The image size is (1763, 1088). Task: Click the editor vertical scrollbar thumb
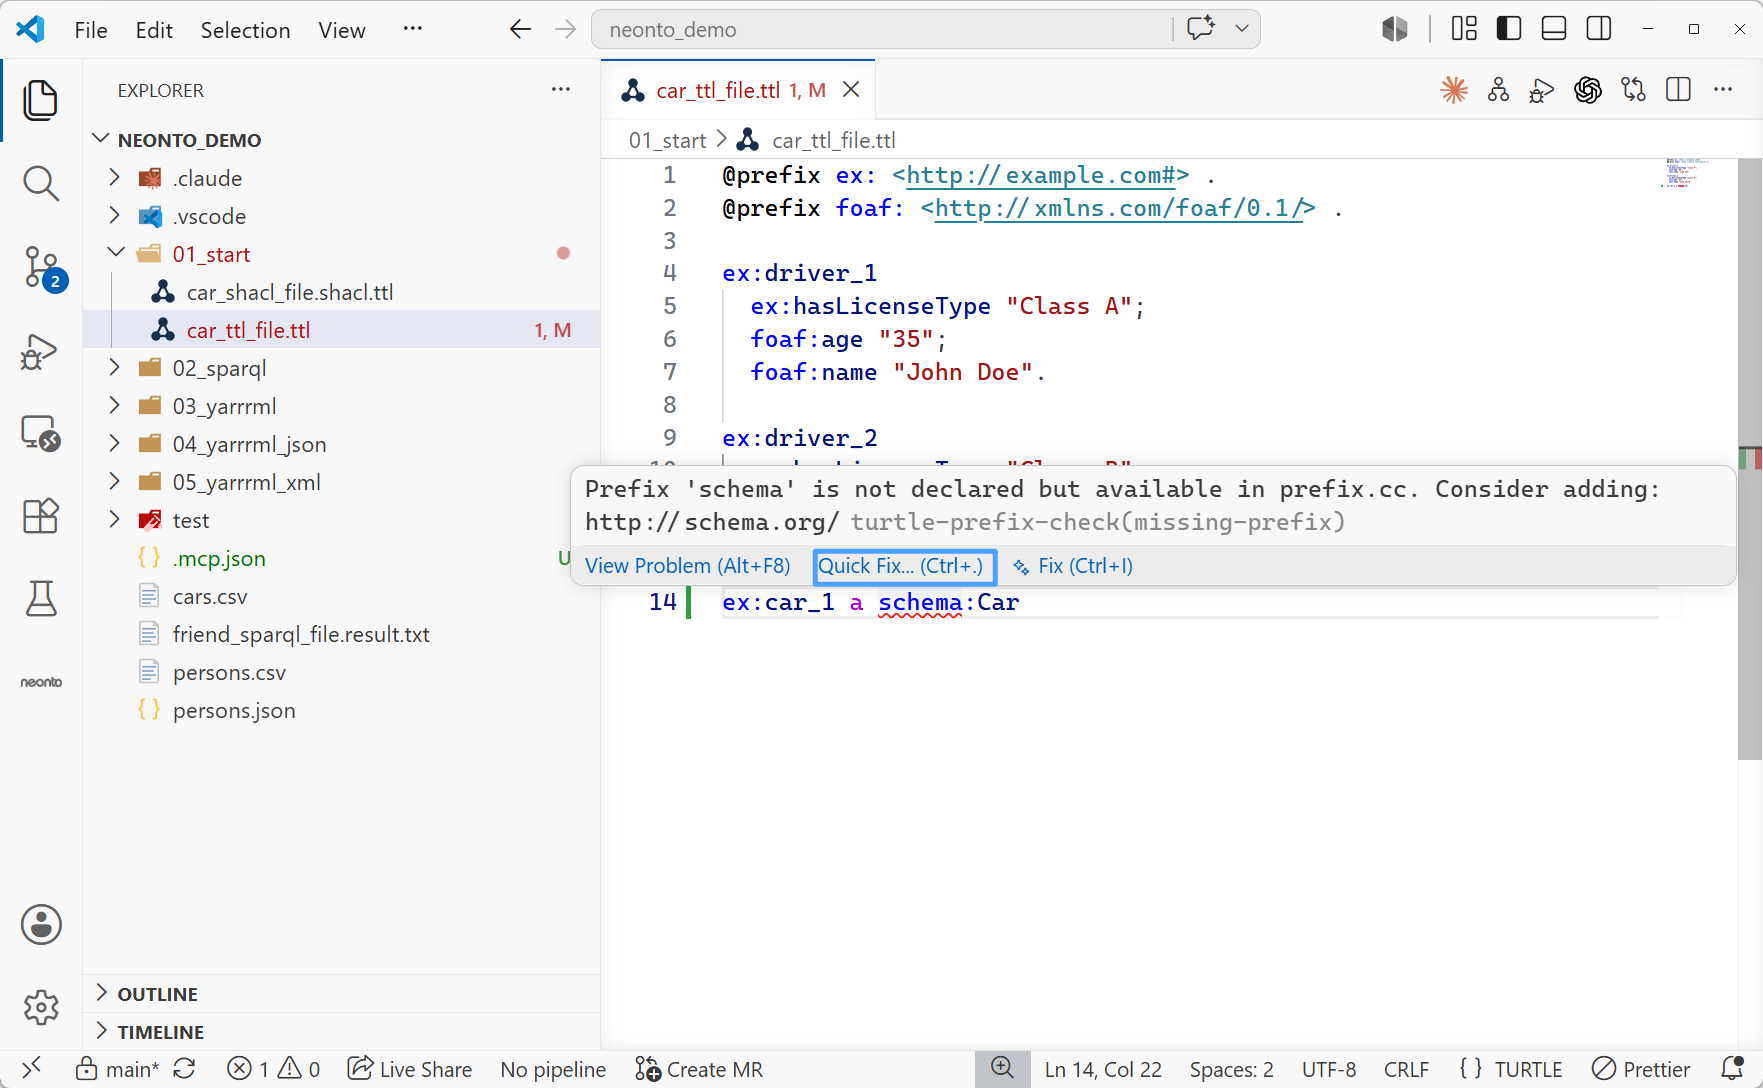coord(1749,460)
